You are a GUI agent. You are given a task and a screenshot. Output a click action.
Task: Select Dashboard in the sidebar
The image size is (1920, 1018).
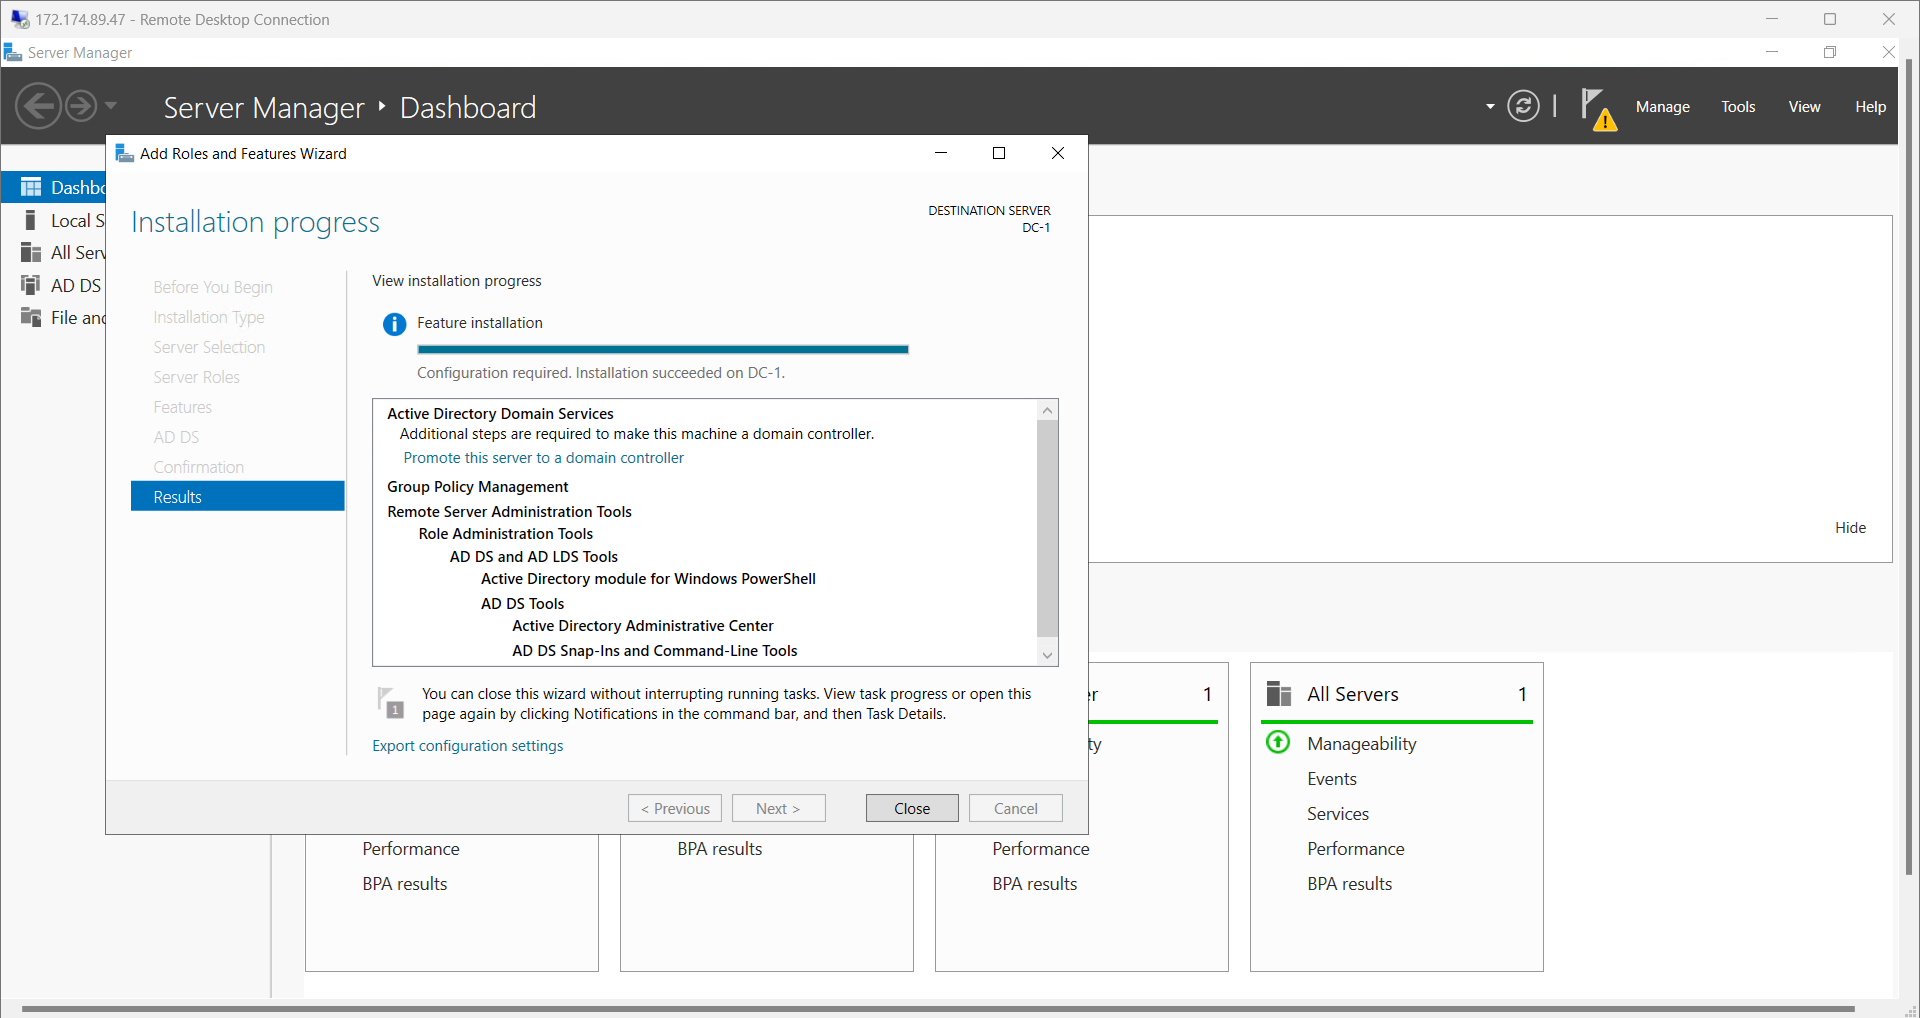click(x=70, y=187)
